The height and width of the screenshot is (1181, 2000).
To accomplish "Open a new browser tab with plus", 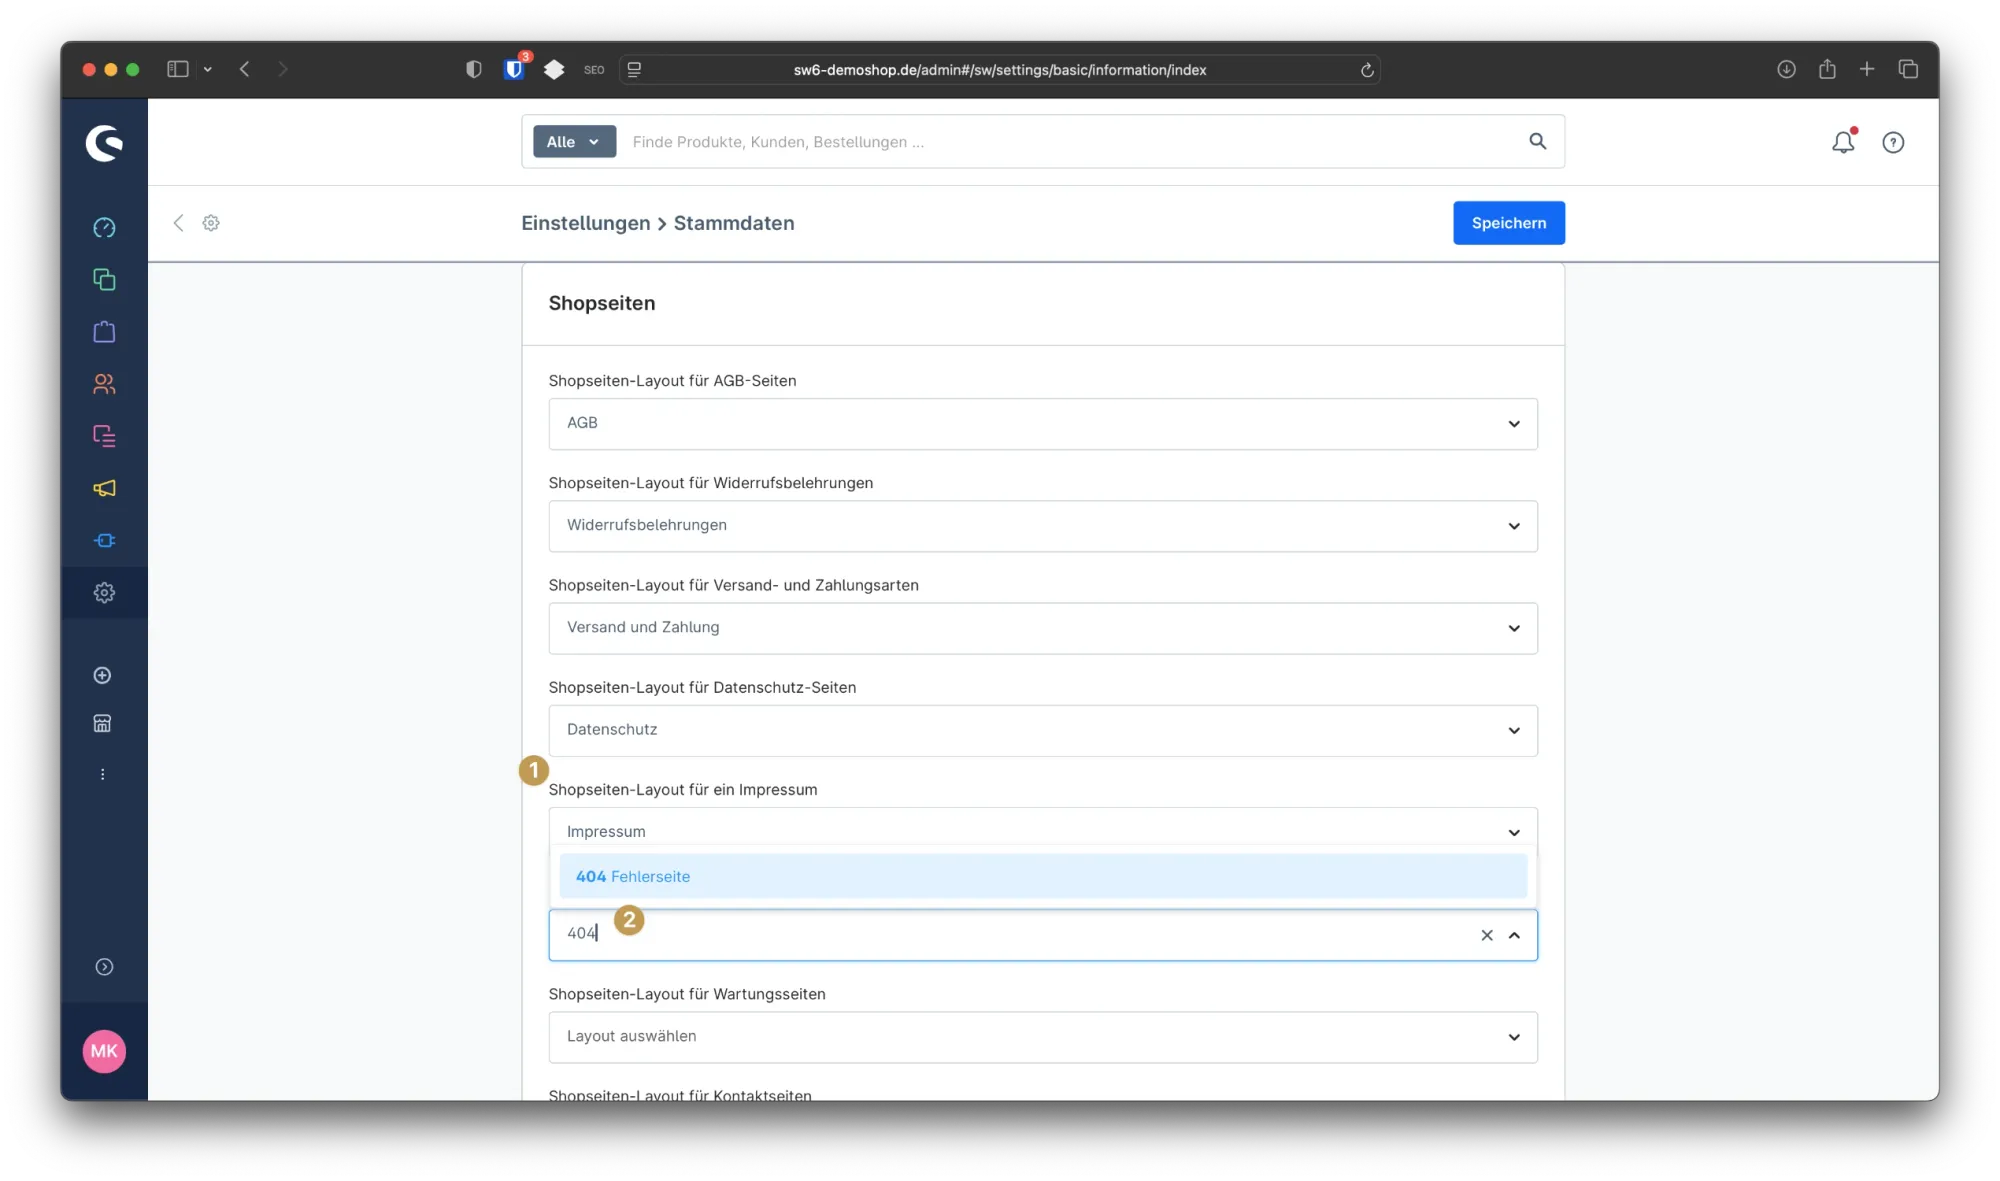I will (1867, 69).
